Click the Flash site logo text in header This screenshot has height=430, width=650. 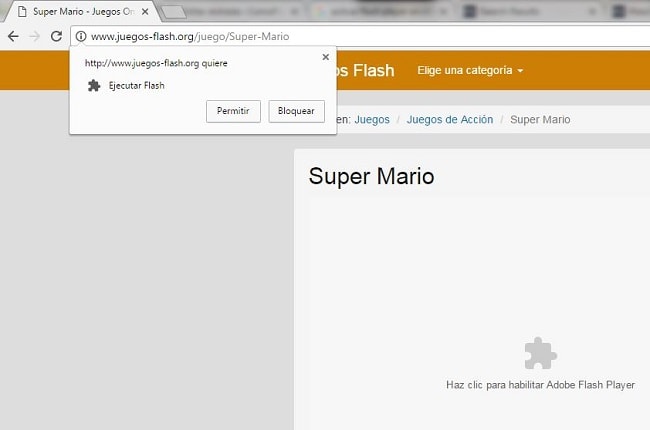click(x=366, y=70)
